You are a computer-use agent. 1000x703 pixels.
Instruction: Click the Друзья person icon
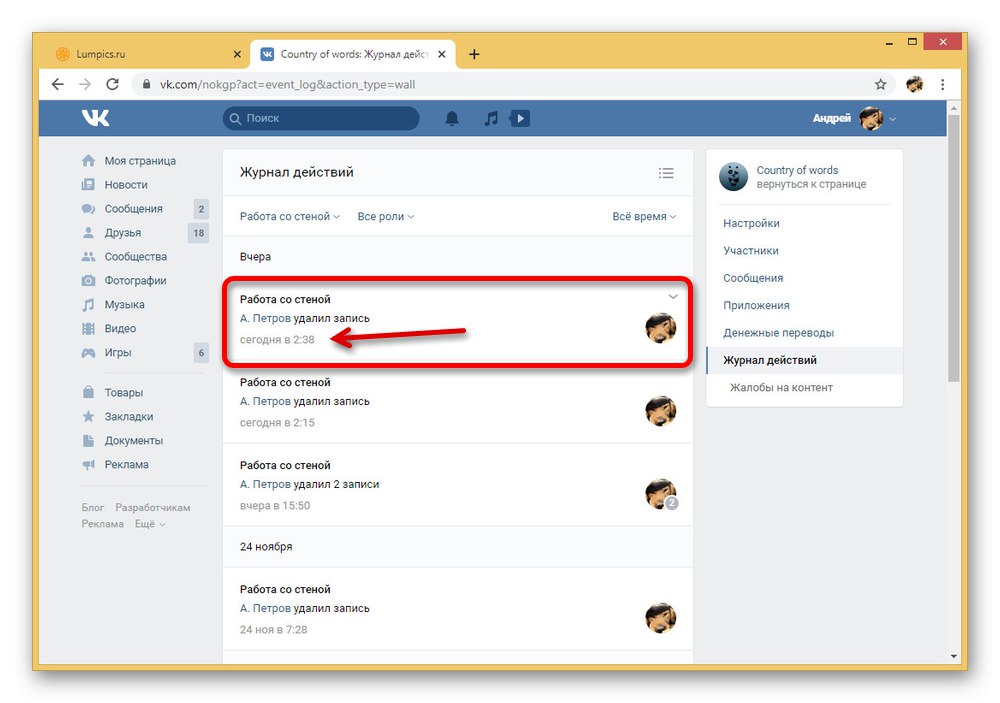88,233
